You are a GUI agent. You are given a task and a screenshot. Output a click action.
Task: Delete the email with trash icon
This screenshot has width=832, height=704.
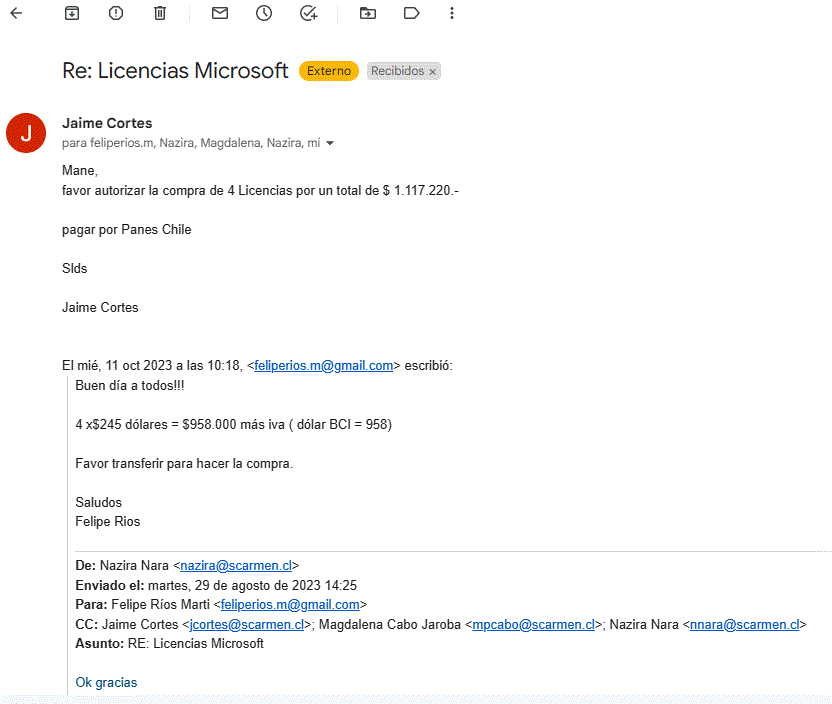[160, 13]
